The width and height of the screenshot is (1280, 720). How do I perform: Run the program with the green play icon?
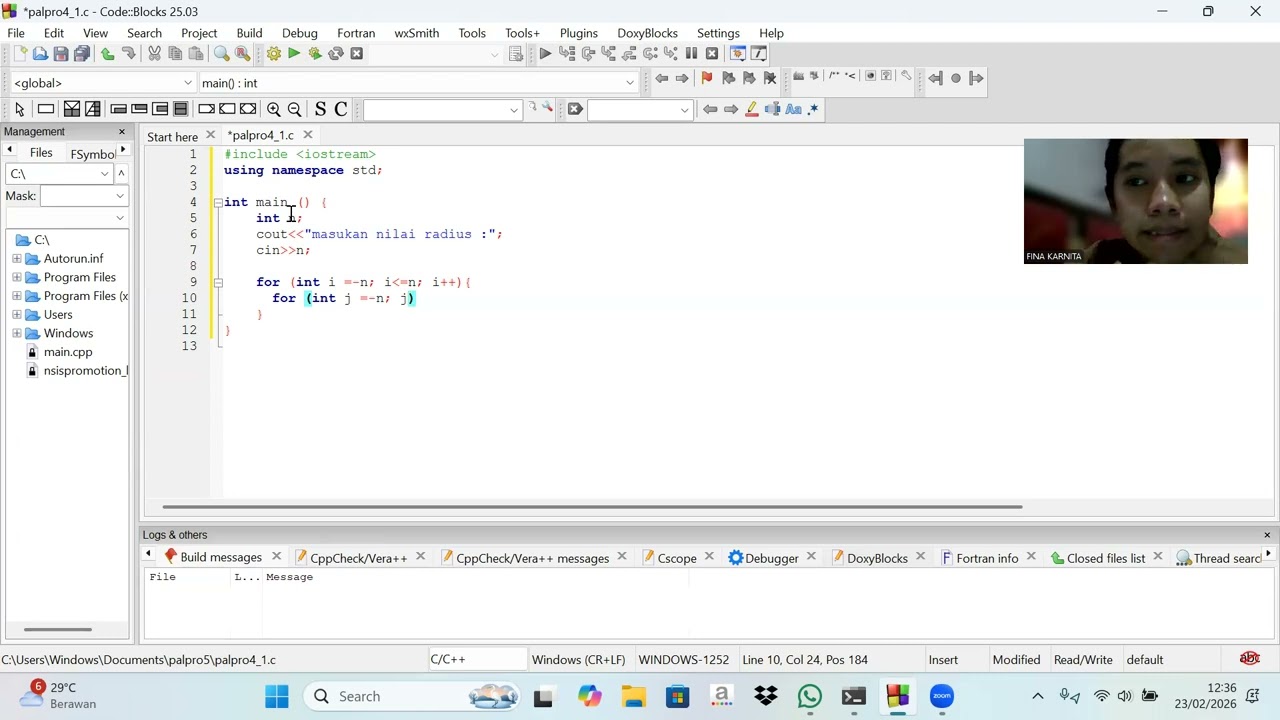pyautogui.click(x=294, y=54)
